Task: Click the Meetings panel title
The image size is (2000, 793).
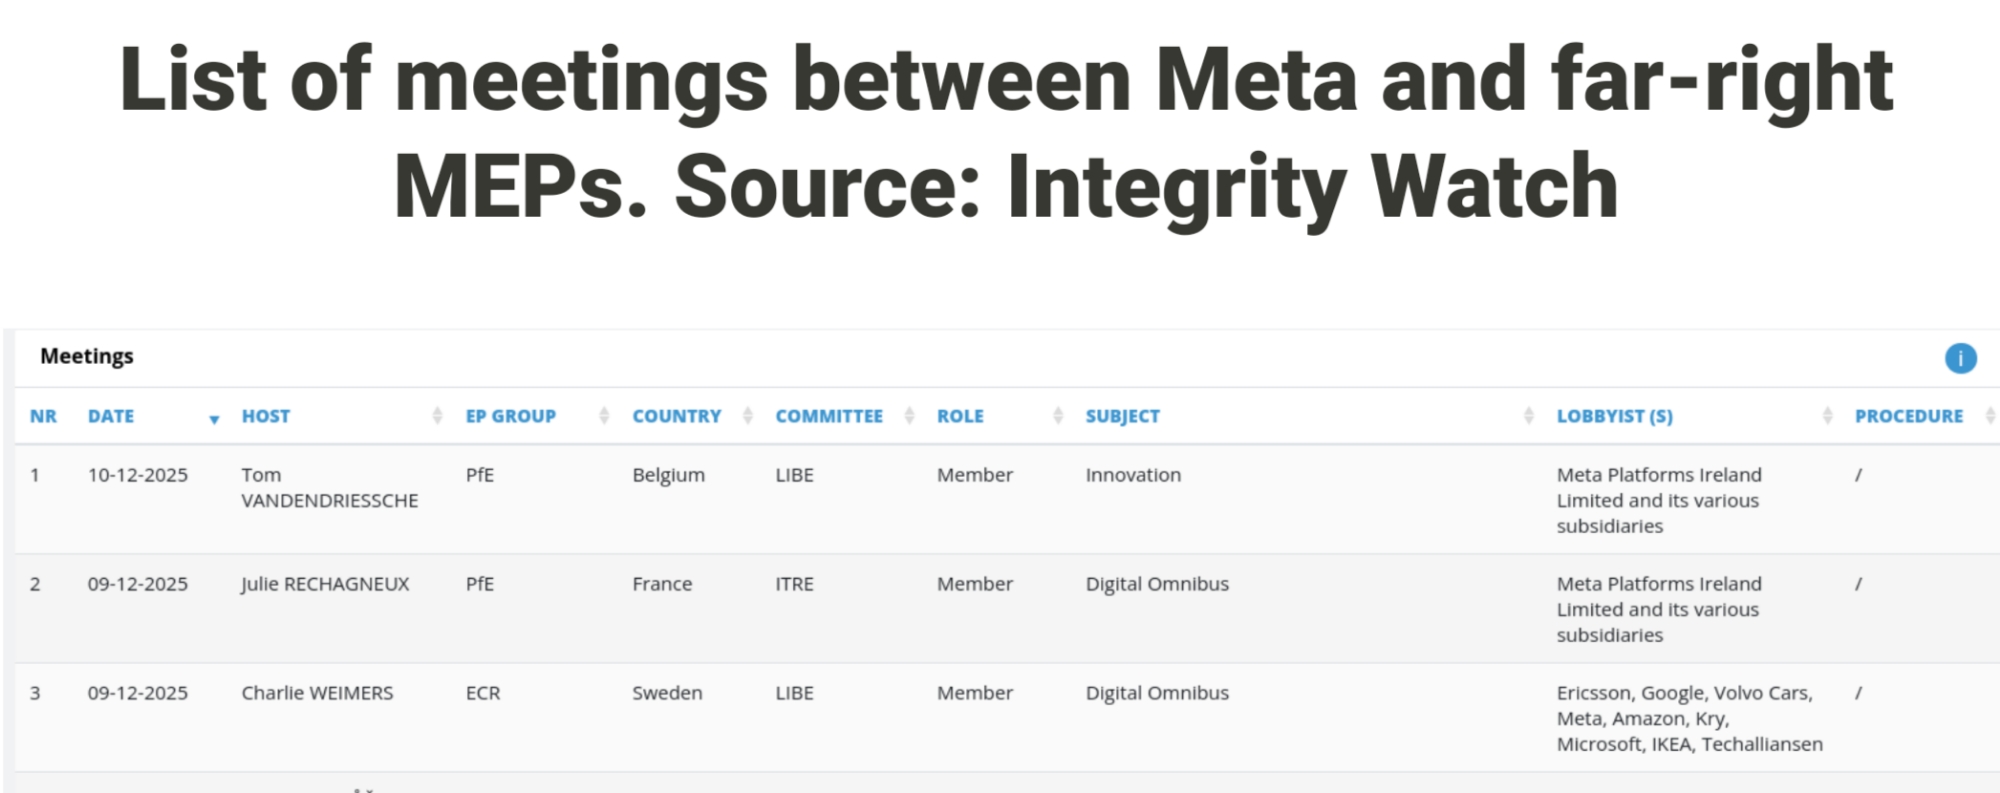Action: [87, 357]
